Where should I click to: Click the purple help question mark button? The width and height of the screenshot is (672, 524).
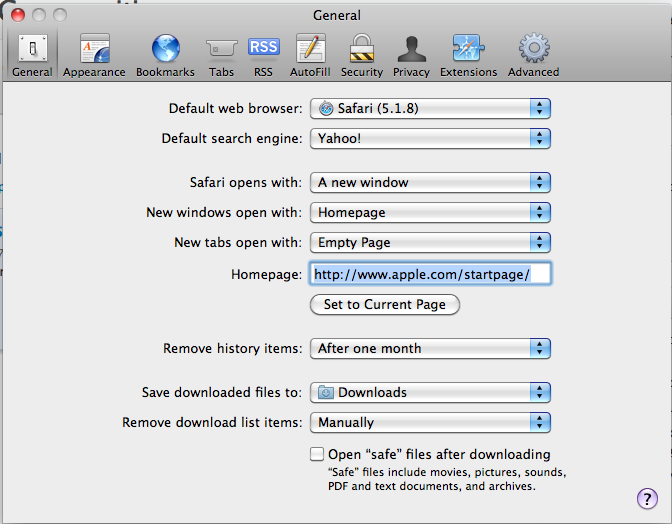[x=647, y=498]
